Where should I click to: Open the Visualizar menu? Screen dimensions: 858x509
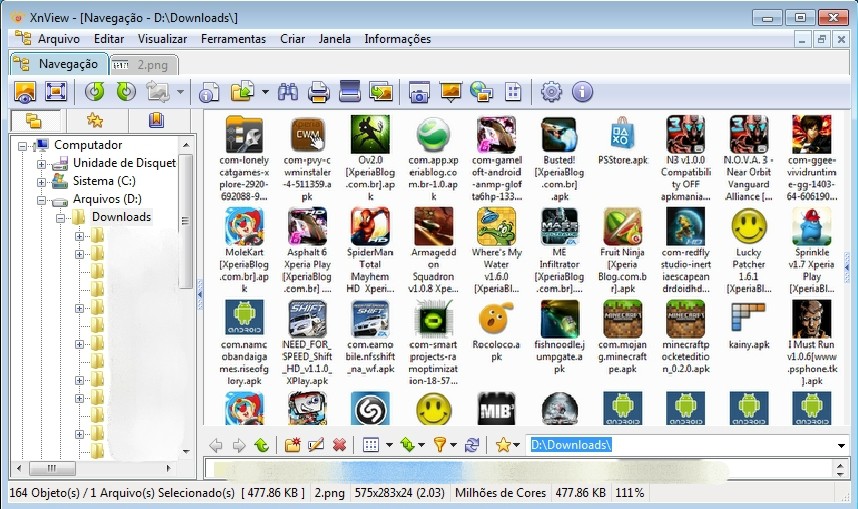[162, 39]
